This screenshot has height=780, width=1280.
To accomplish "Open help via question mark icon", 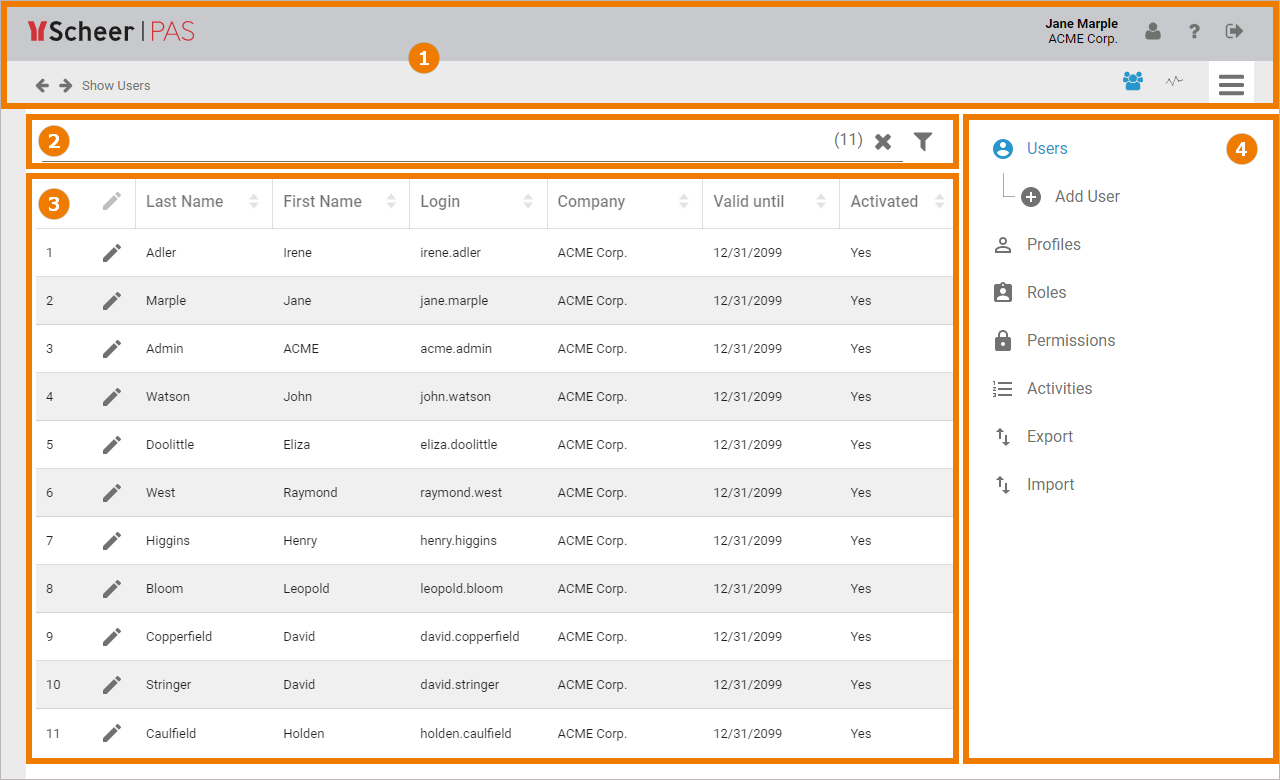I will pyautogui.click(x=1194, y=31).
